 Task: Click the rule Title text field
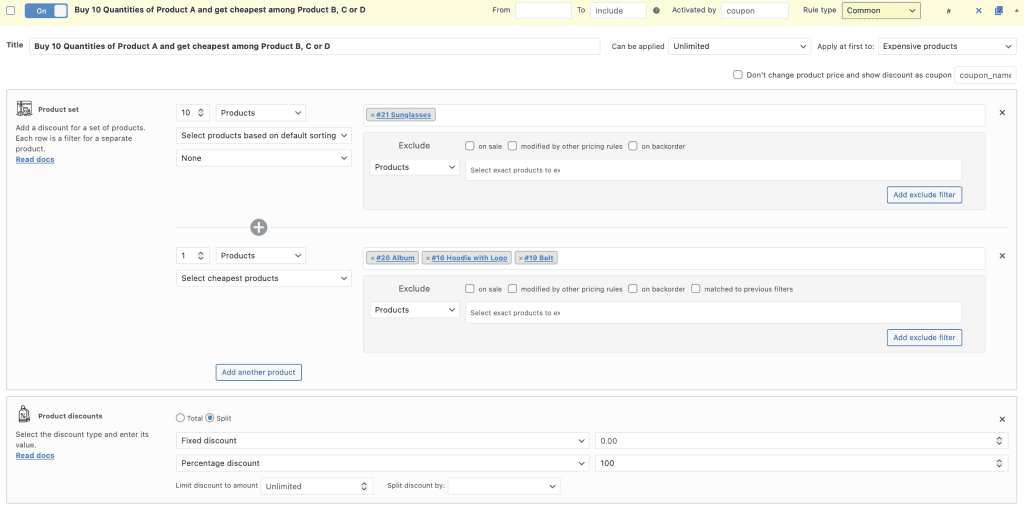315,46
